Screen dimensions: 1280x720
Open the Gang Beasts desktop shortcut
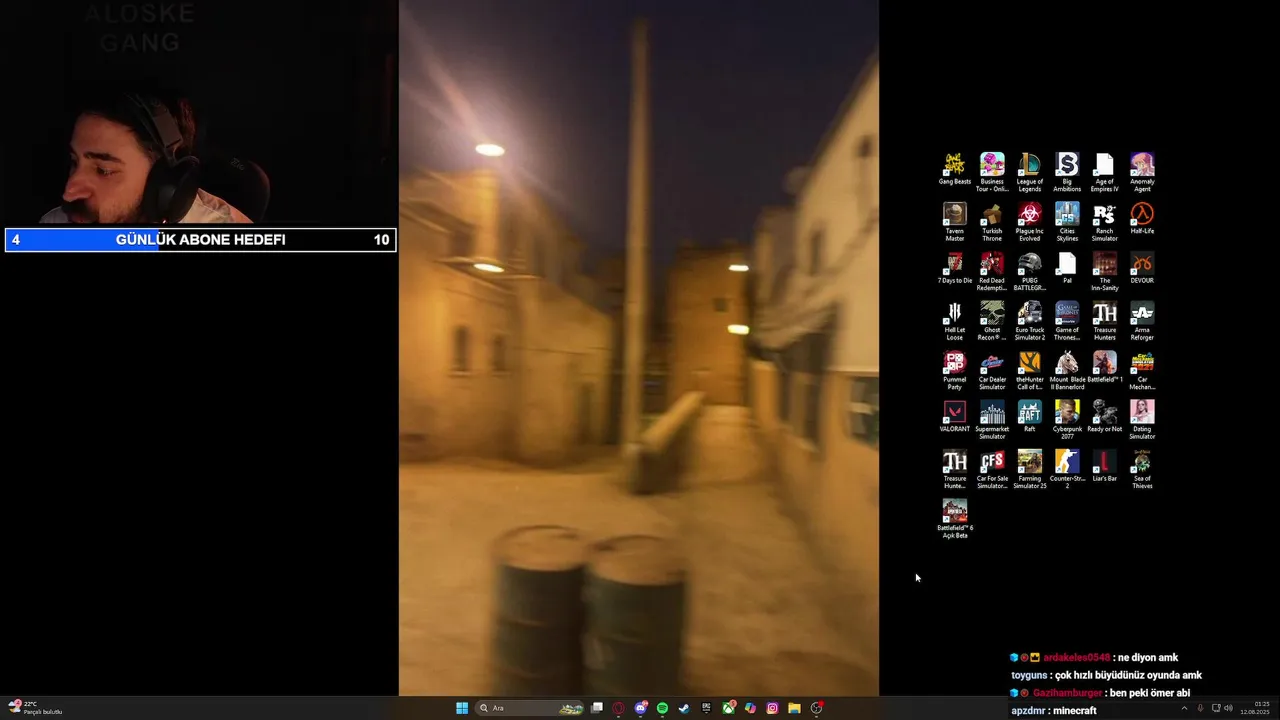pos(955,169)
